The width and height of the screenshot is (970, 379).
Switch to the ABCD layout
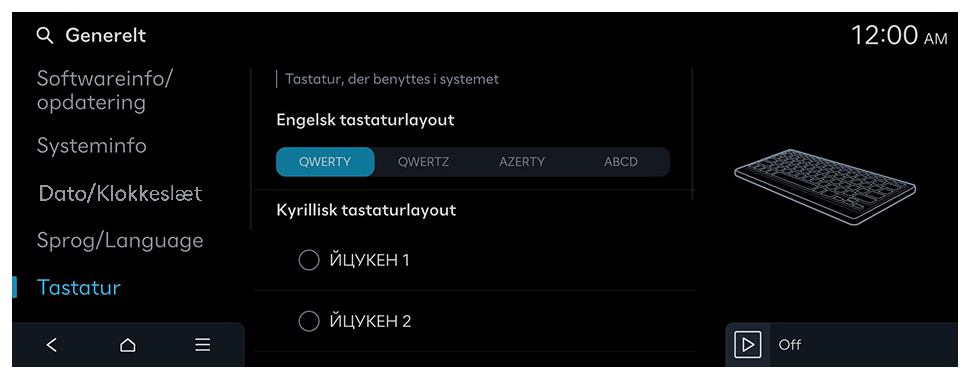point(620,162)
